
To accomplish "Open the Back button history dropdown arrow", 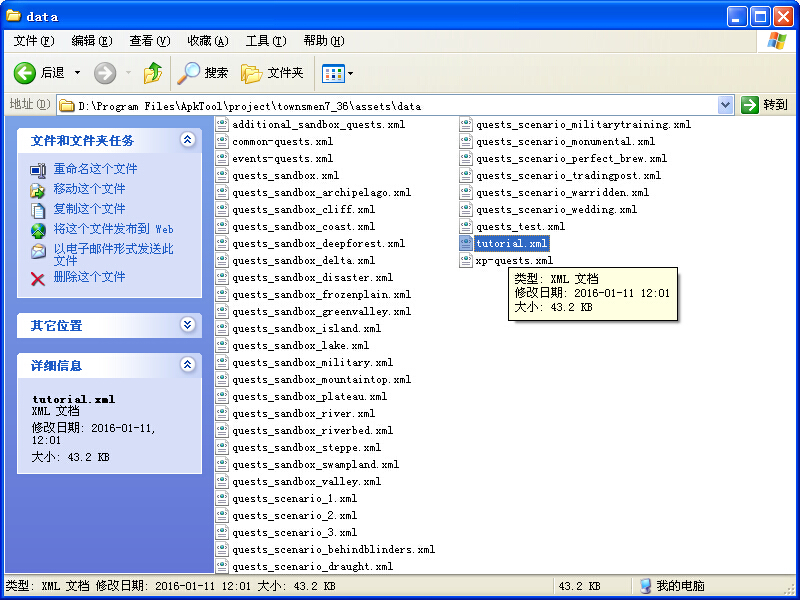I will pyautogui.click(x=78, y=73).
